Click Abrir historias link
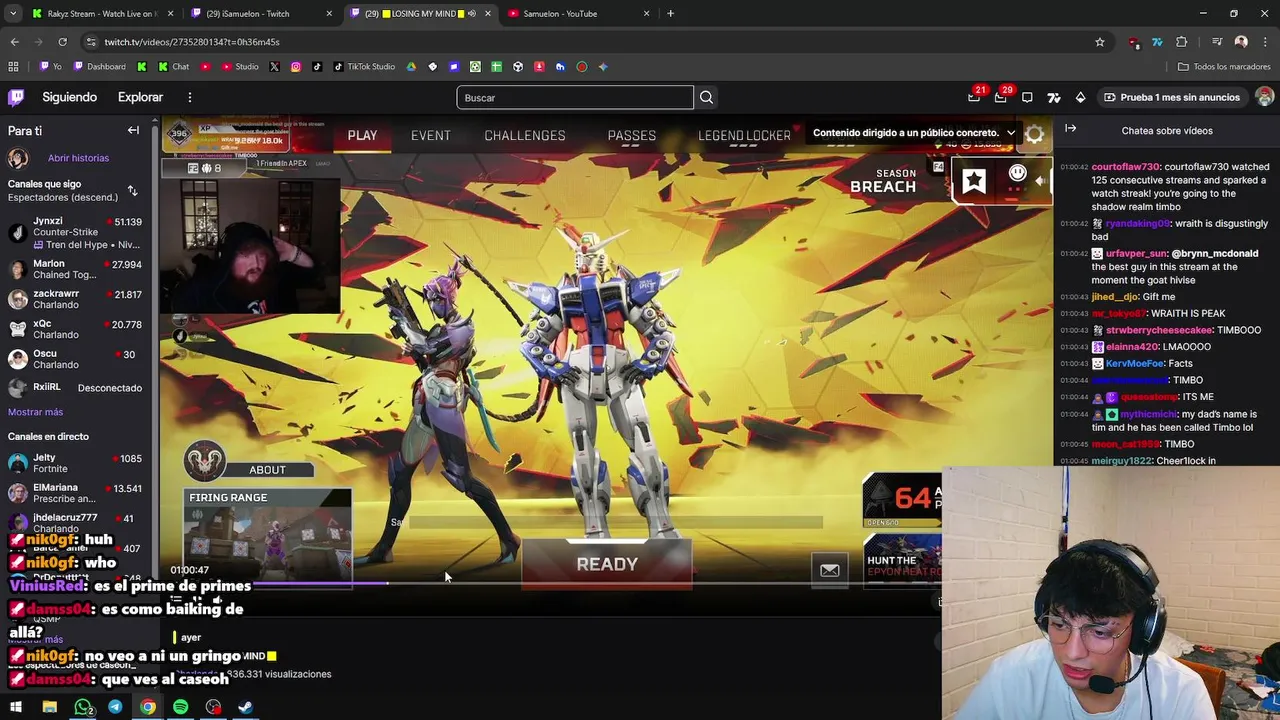Image resolution: width=1280 pixels, height=720 pixels. point(78,158)
